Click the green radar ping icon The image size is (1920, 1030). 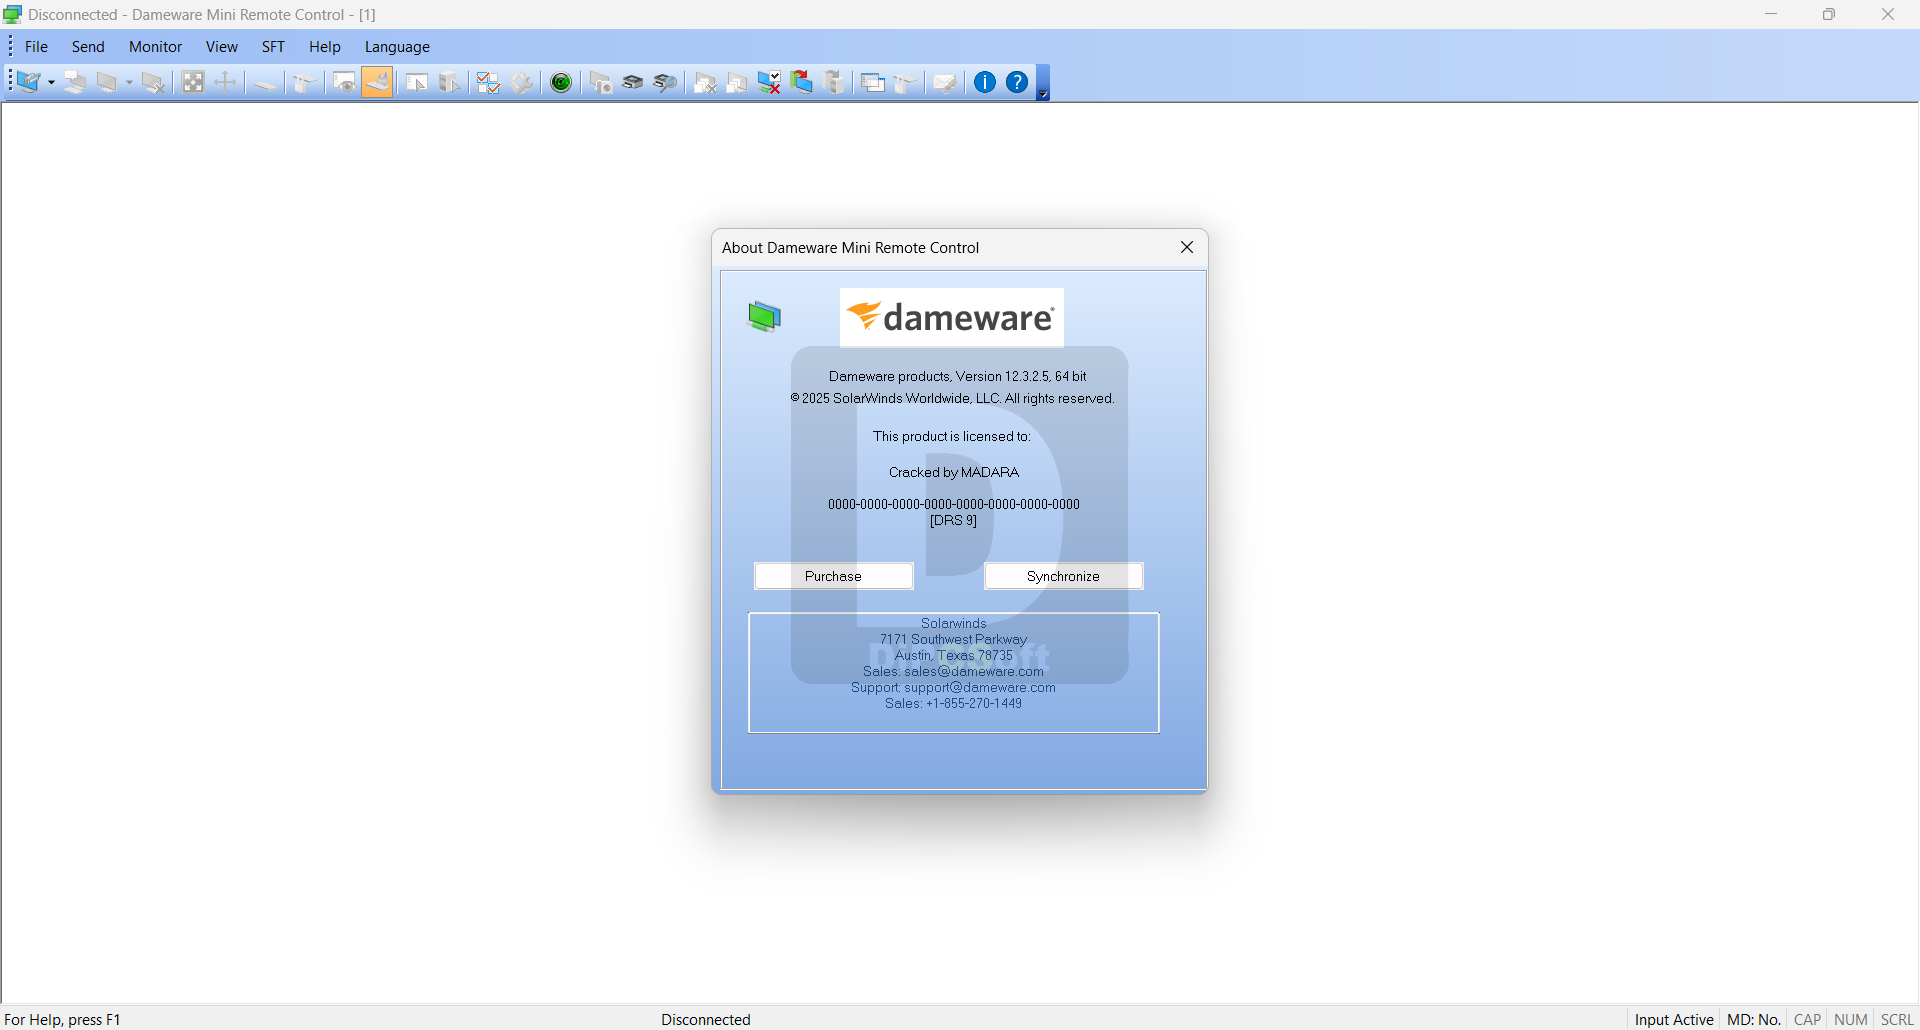pos(561,83)
